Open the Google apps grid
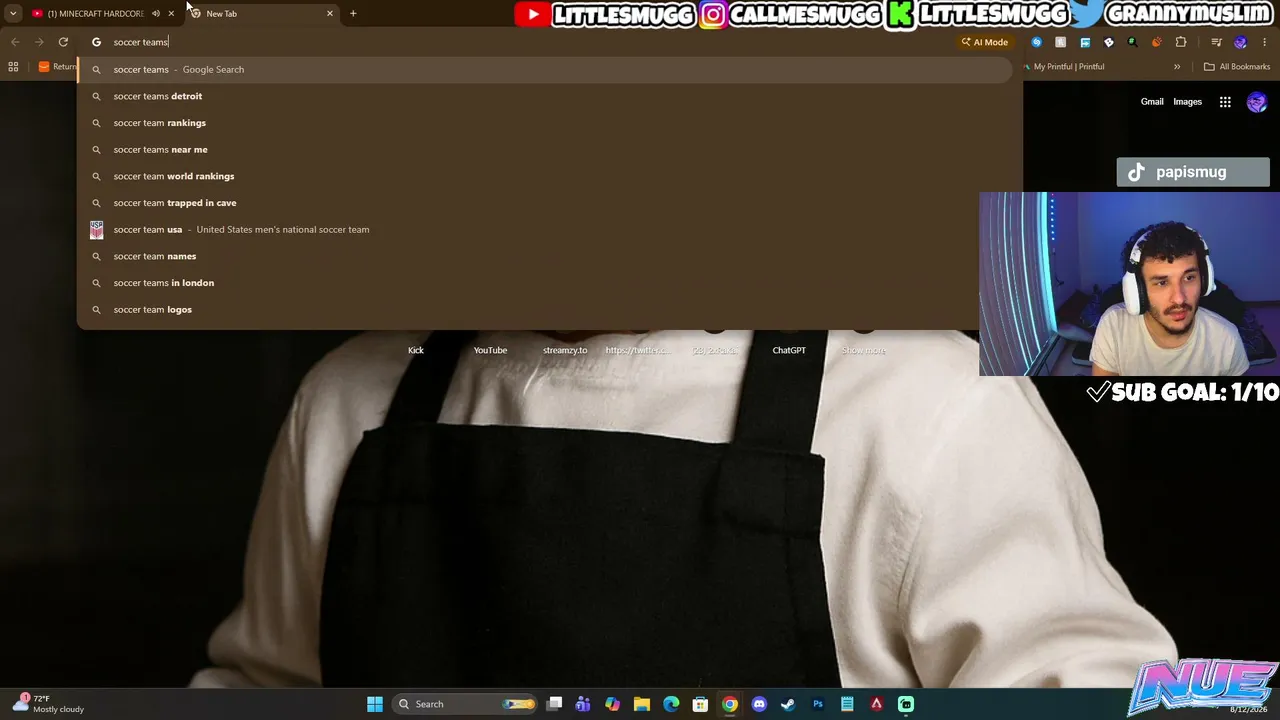The height and width of the screenshot is (720, 1280). (x=1225, y=102)
